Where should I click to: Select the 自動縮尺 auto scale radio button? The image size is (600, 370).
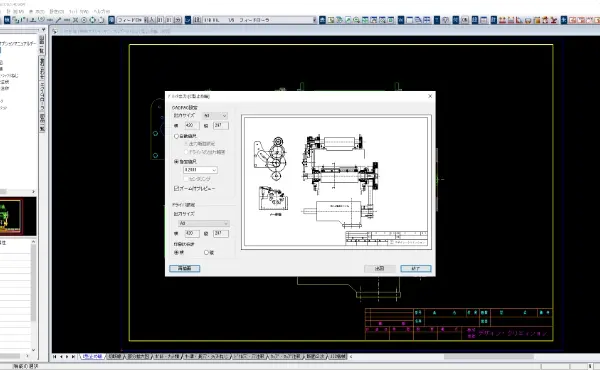176,136
